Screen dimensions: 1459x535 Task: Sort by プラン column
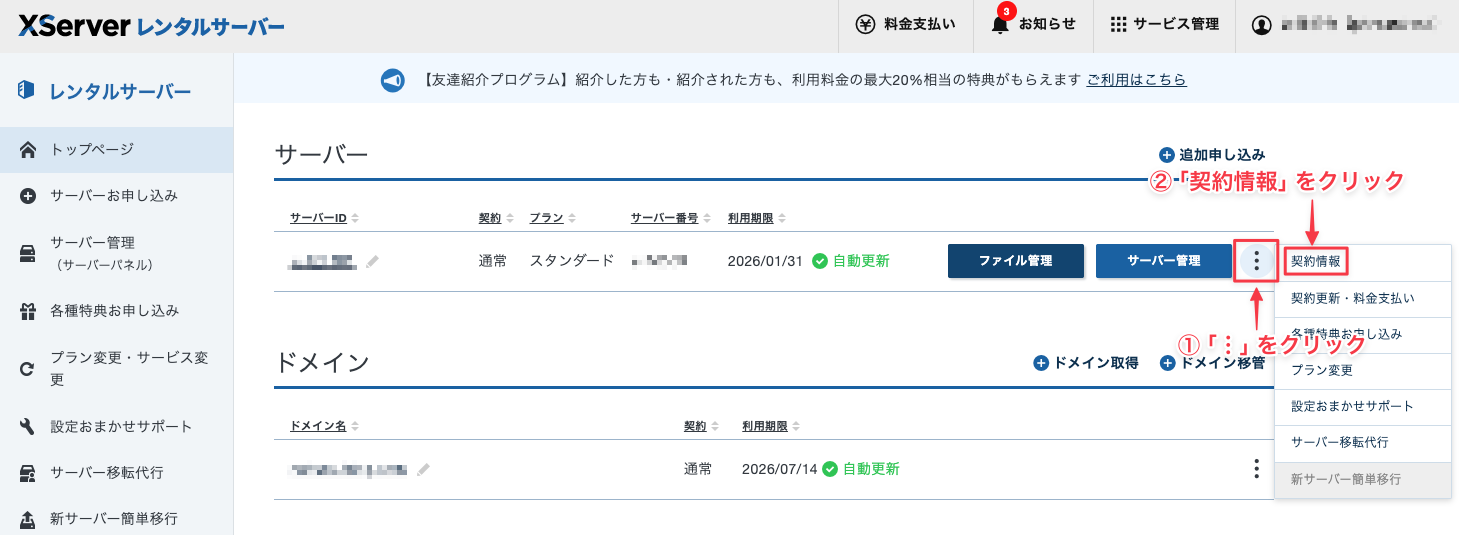coord(553,218)
